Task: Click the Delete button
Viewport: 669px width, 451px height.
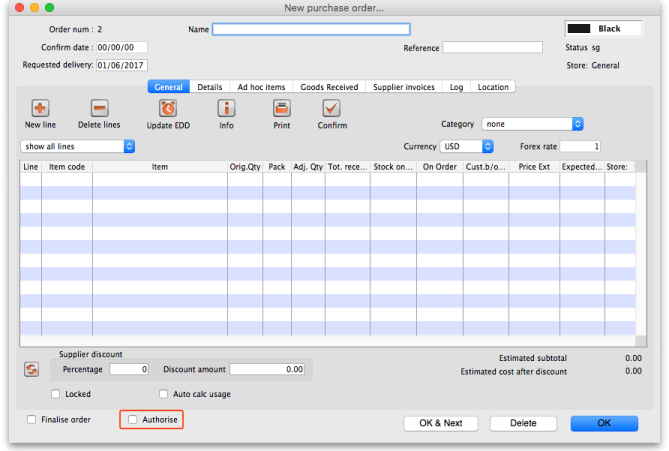Action: tap(523, 423)
